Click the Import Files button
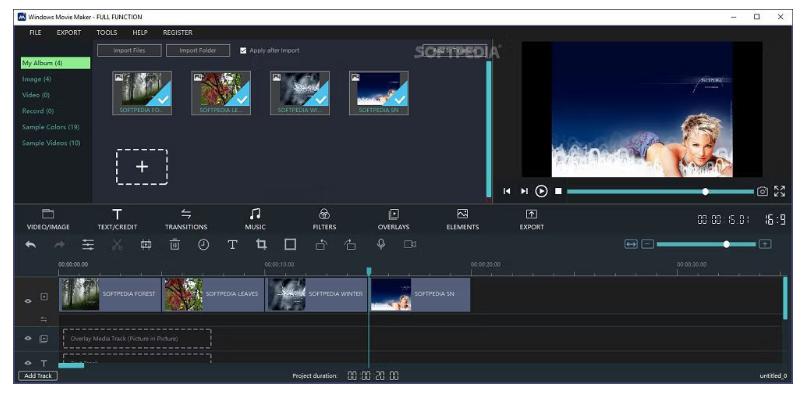 [x=130, y=50]
